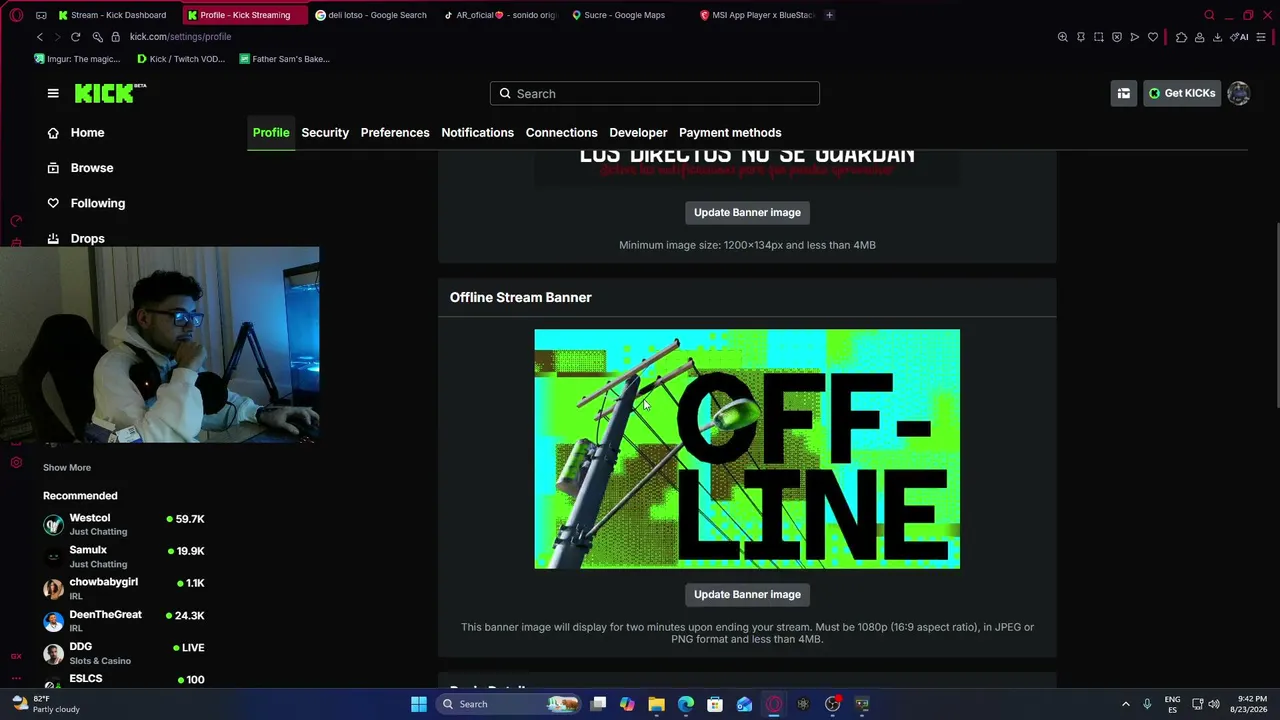Image resolution: width=1280 pixels, height=720 pixels.
Task: Open Microsoft Store from the taskbar
Action: point(715,704)
